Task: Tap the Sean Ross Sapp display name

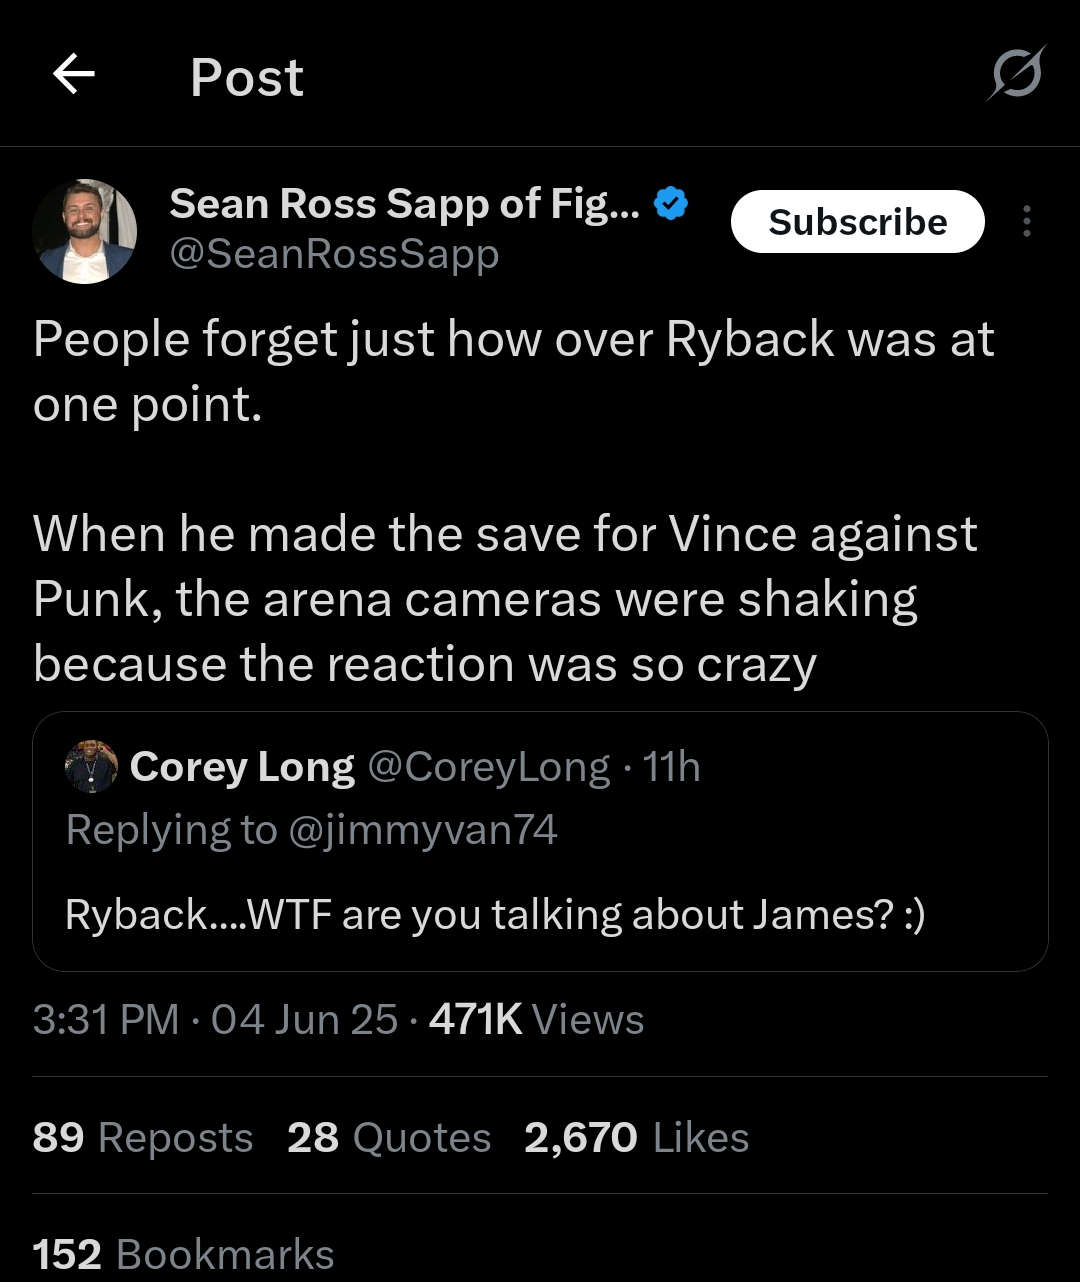Action: (x=405, y=204)
